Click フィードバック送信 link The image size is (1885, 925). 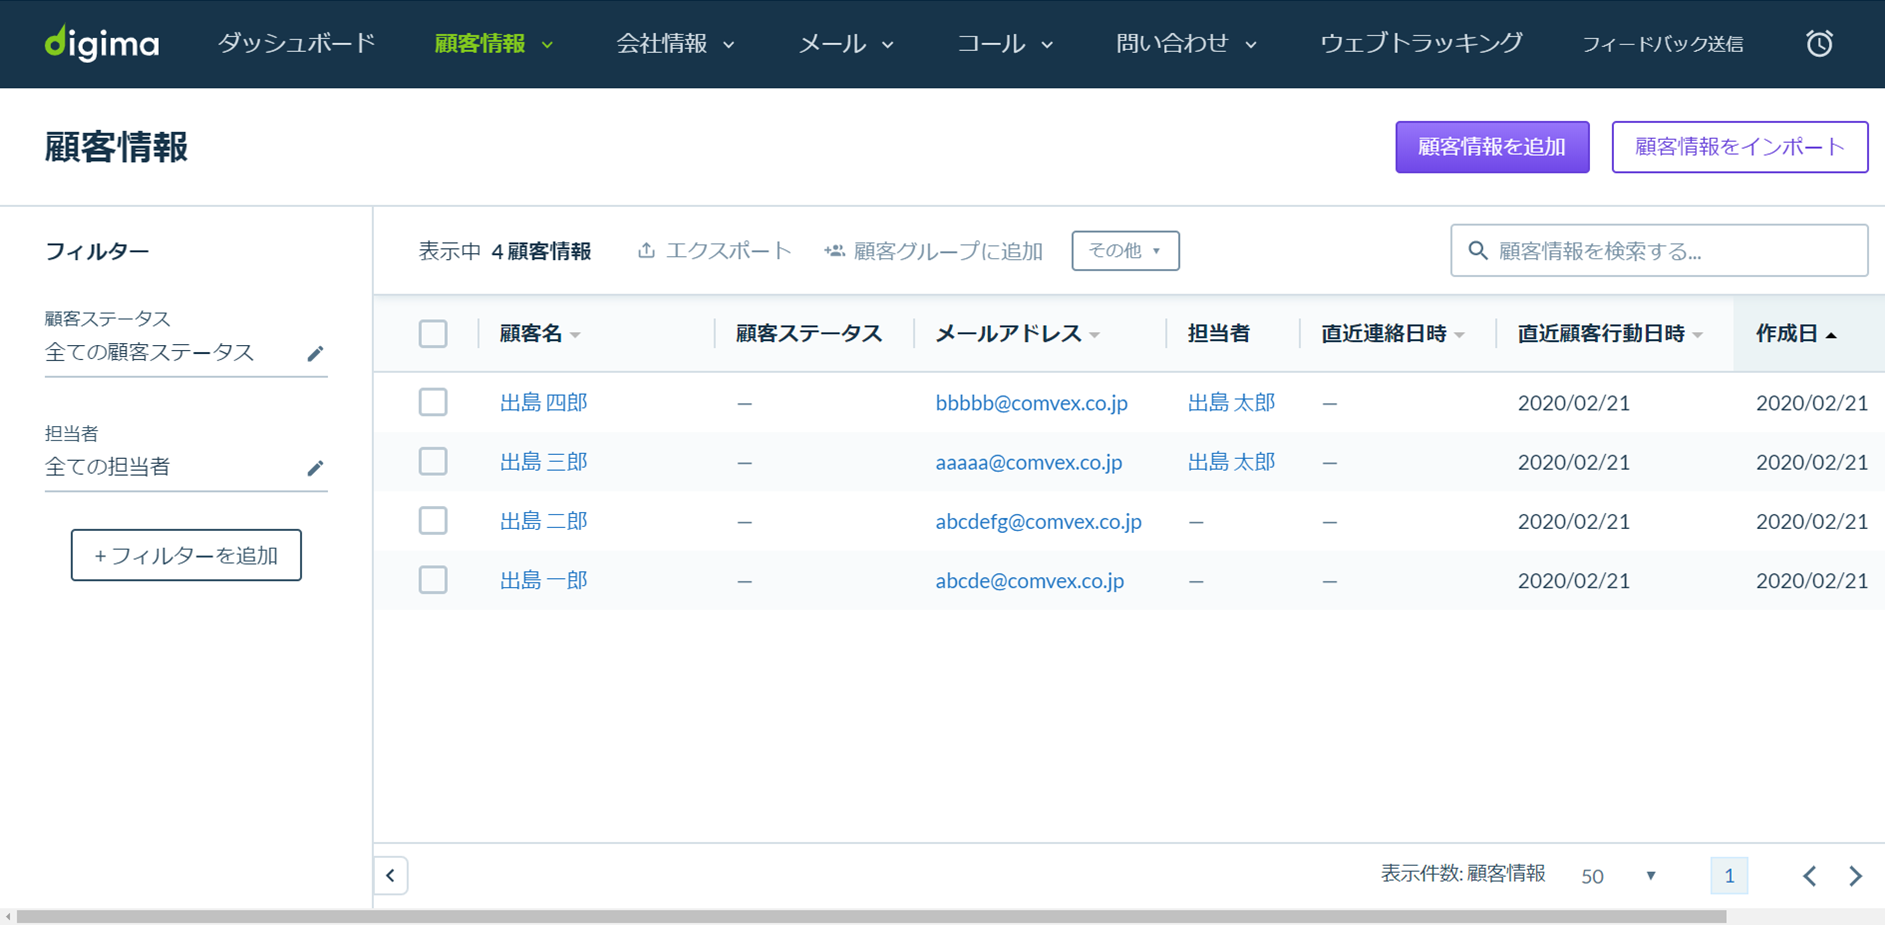click(1663, 44)
